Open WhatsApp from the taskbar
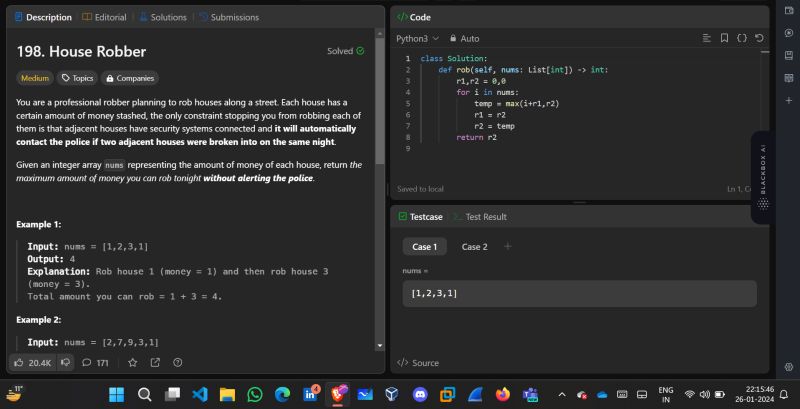This screenshot has height=409, width=800. click(x=255, y=394)
